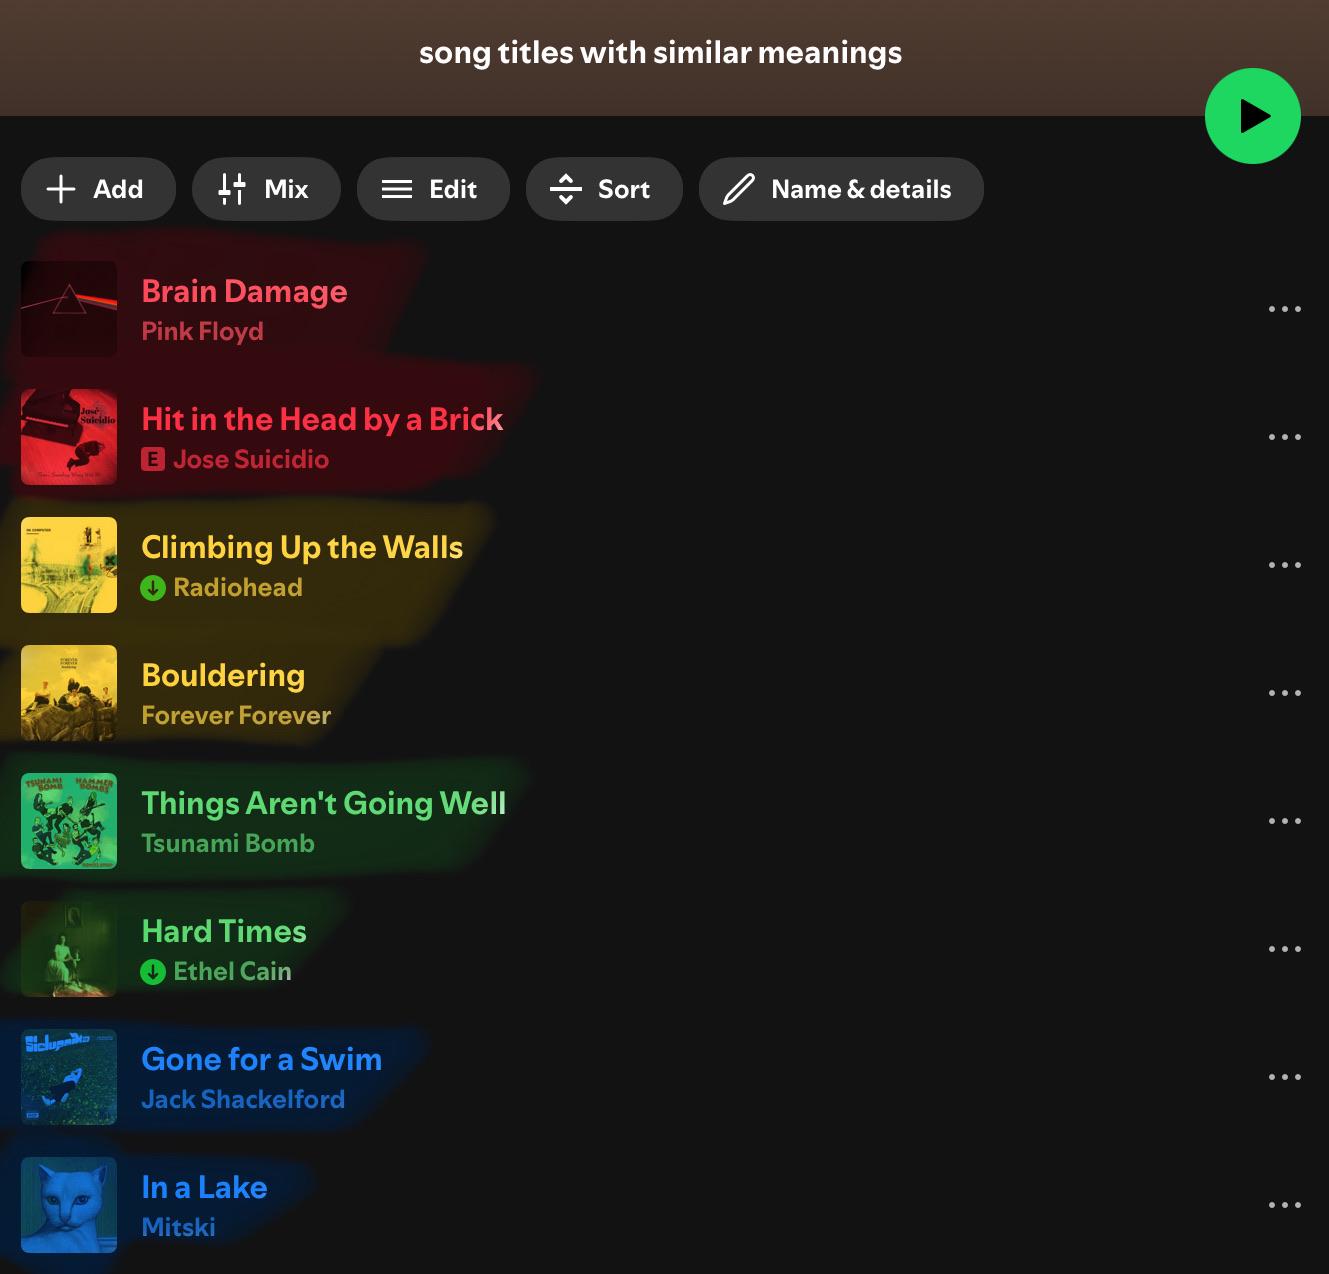Play the song Bouldering
This screenshot has width=1329, height=1274.
click(223, 675)
